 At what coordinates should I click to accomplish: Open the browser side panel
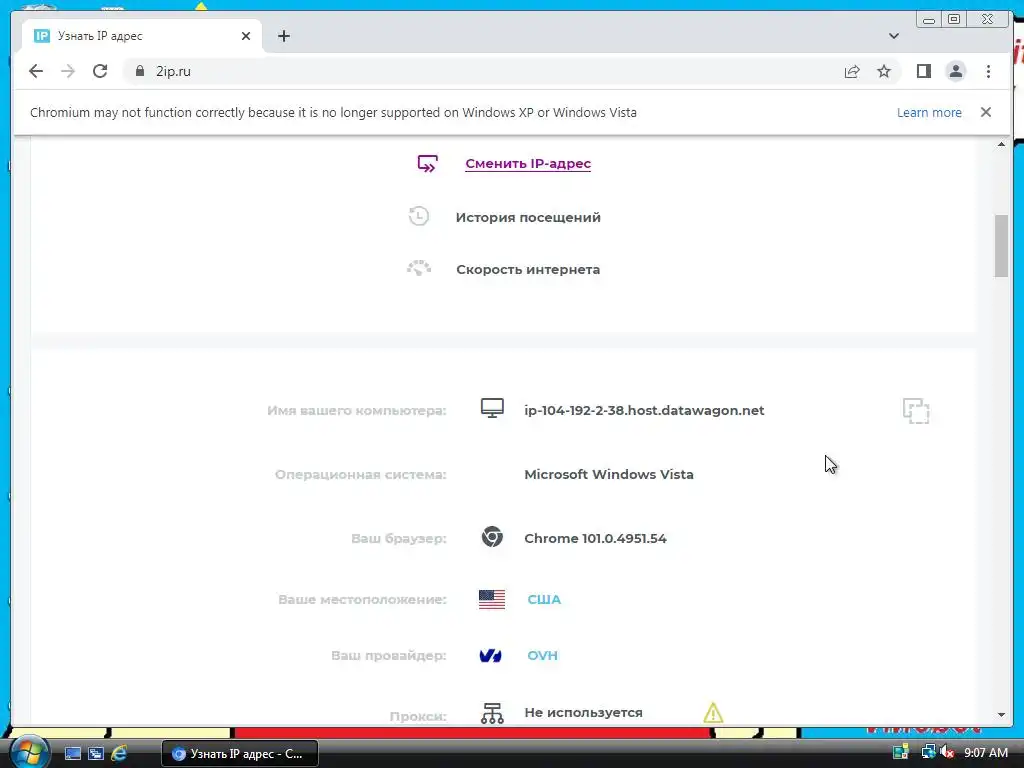[923, 71]
